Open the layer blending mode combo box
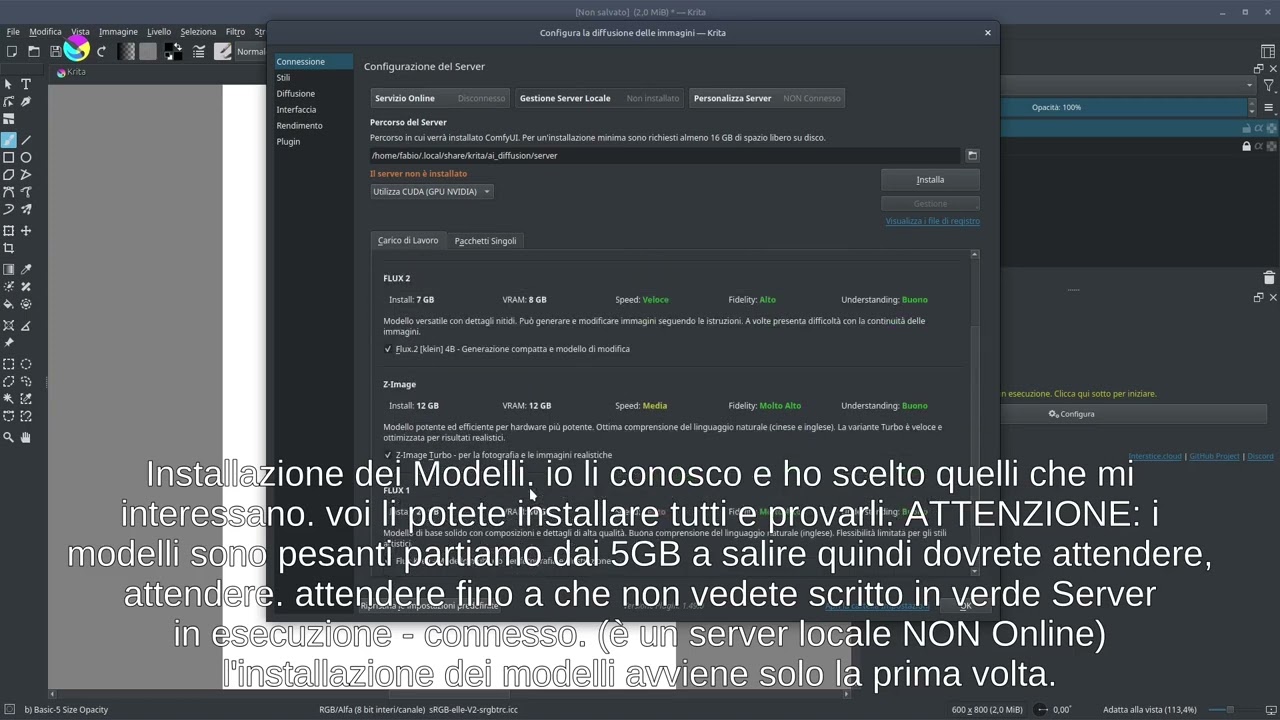 1126,86
